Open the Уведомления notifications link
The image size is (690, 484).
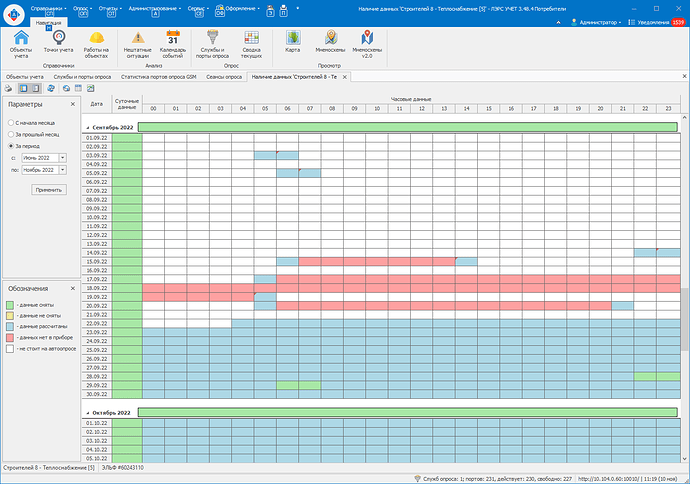653,22
